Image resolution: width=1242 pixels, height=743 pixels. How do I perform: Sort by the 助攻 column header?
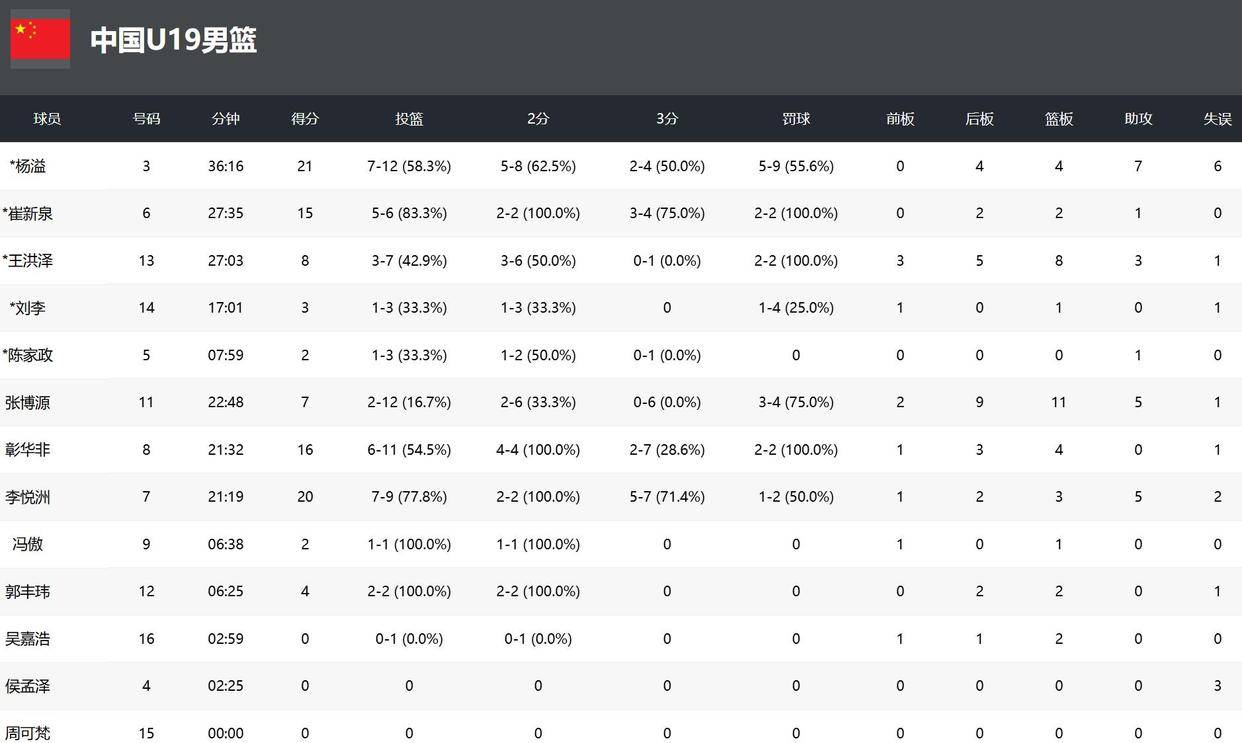(1138, 119)
